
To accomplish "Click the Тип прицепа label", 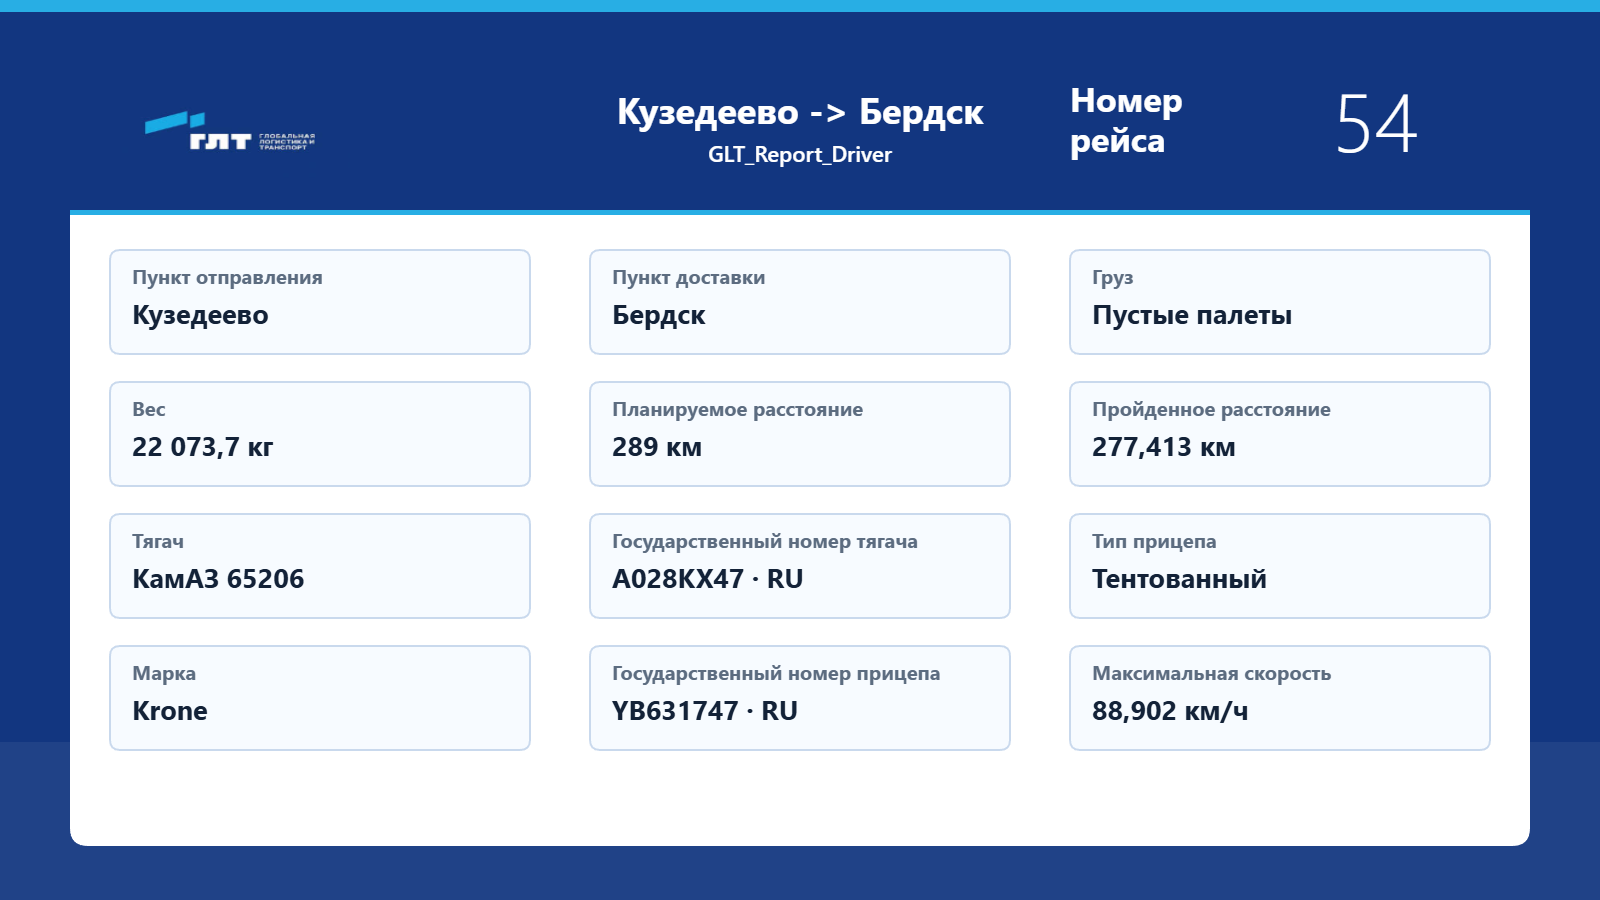I will (x=1154, y=542).
